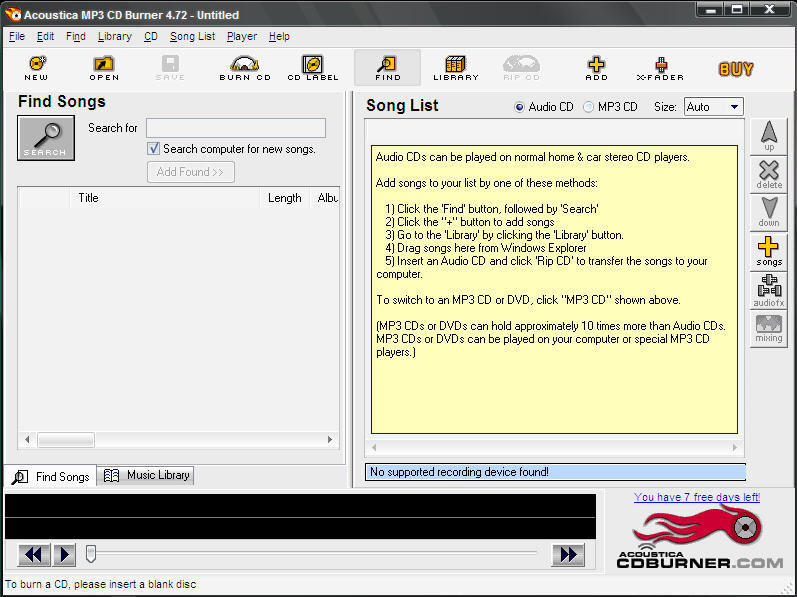The width and height of the screenshot is (797, 597).
Task: Click the results scrollbar left arrow
Action: [x=27, y=439]
